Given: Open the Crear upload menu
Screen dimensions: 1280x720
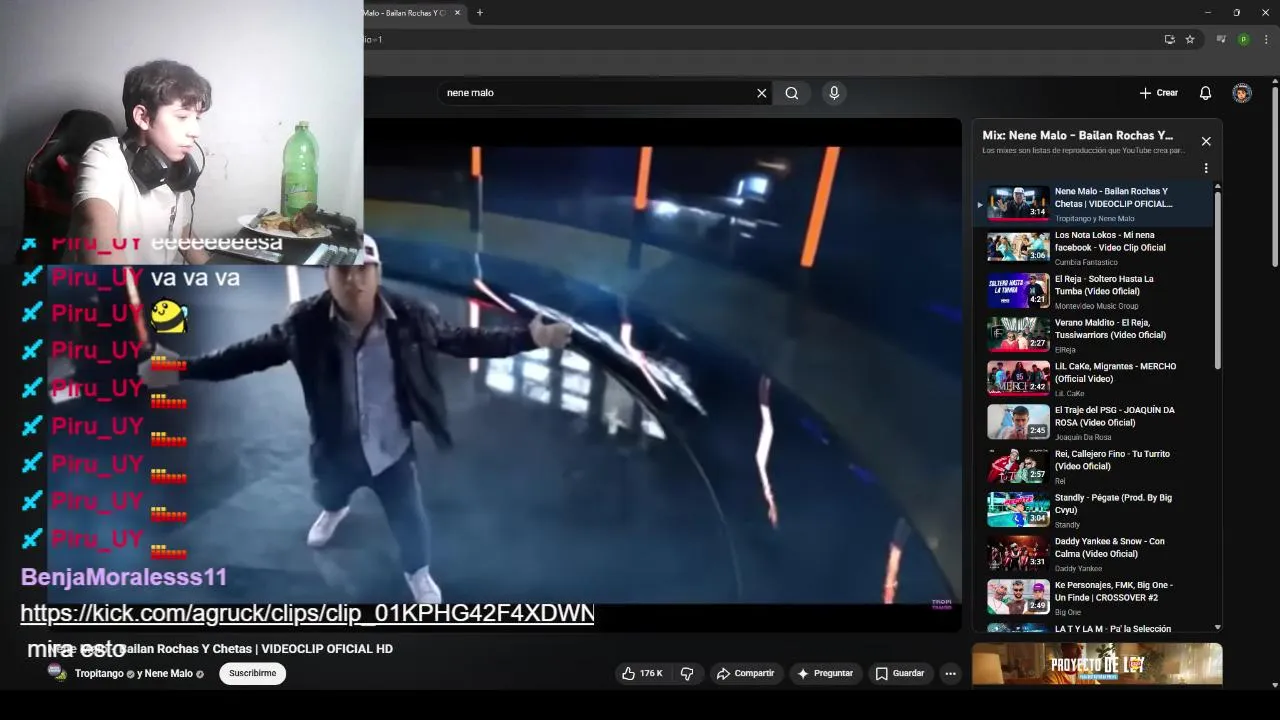Looking at the screenshot, I should 1158,93.
